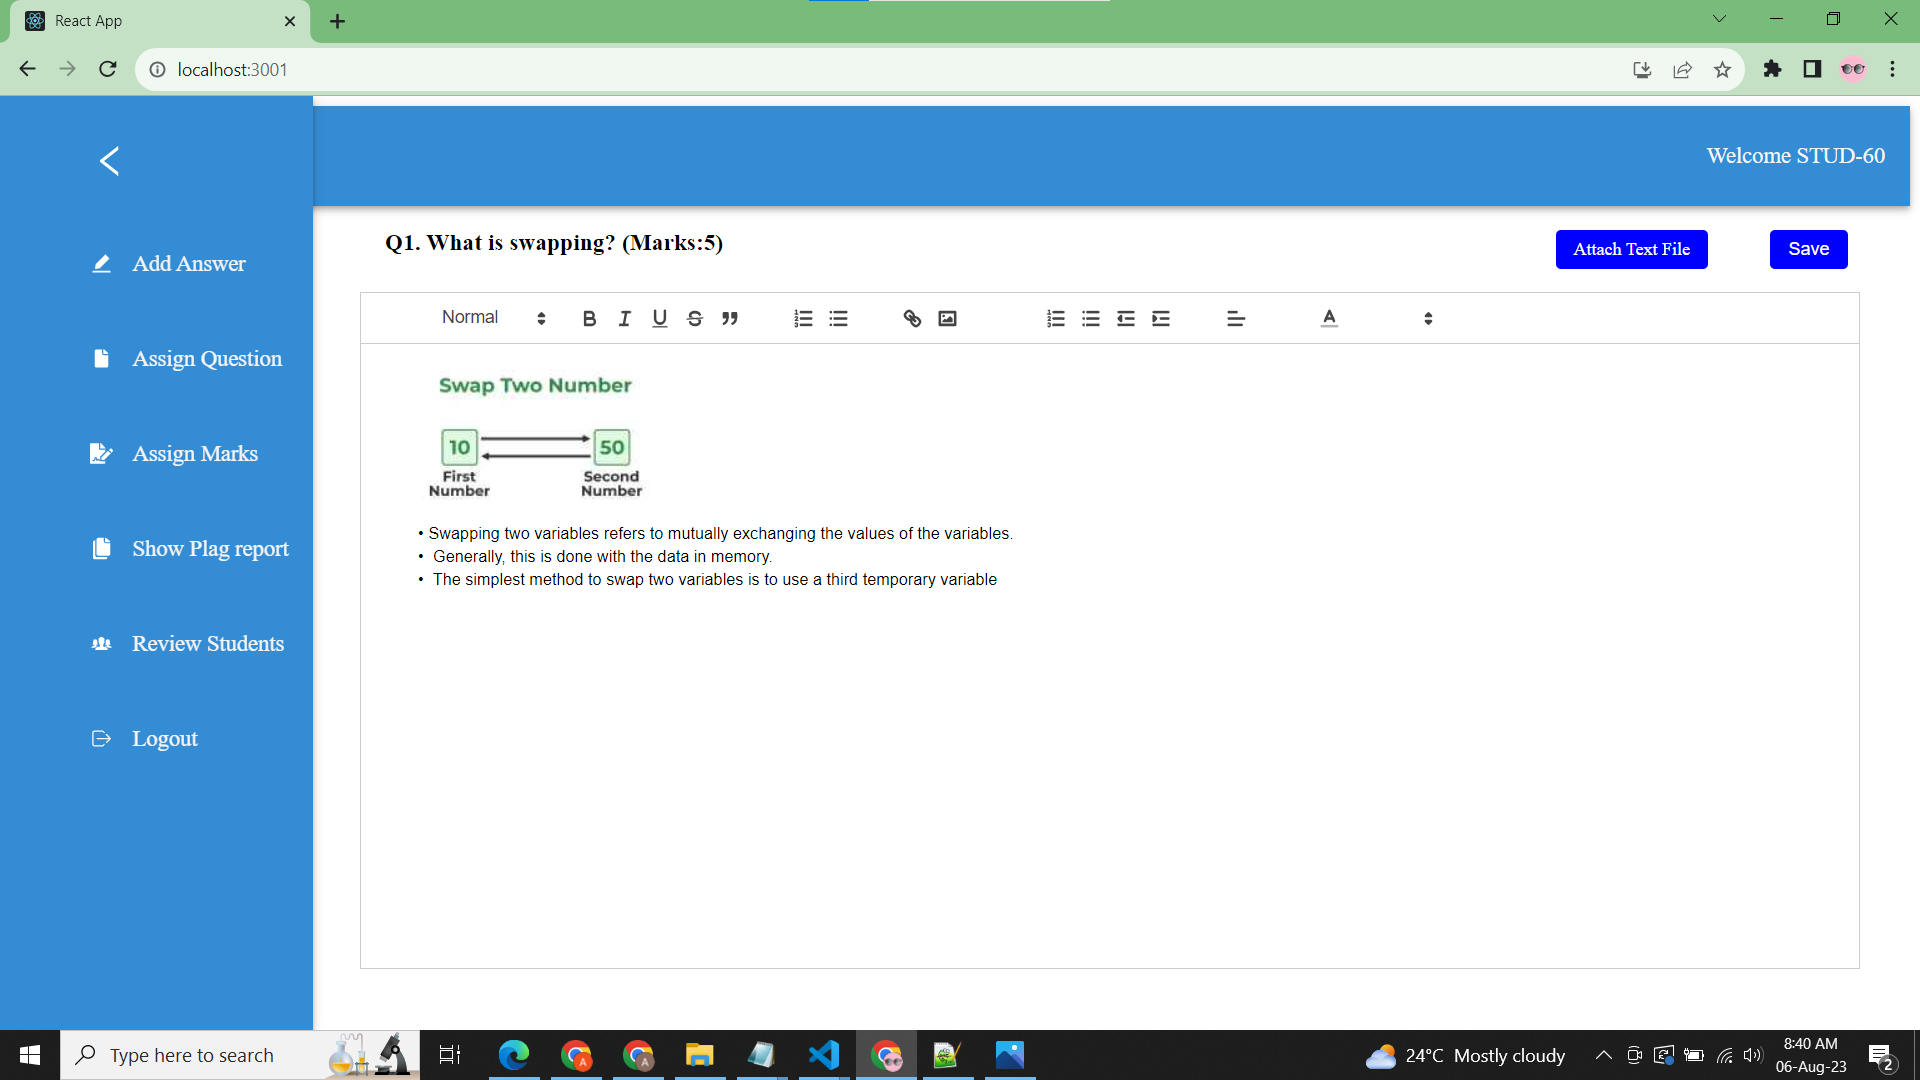The width and height of the screenshot is (1920, 1080).
Task: Apply blockquote formatting from toolbar
Action: (x=730, y=318)
